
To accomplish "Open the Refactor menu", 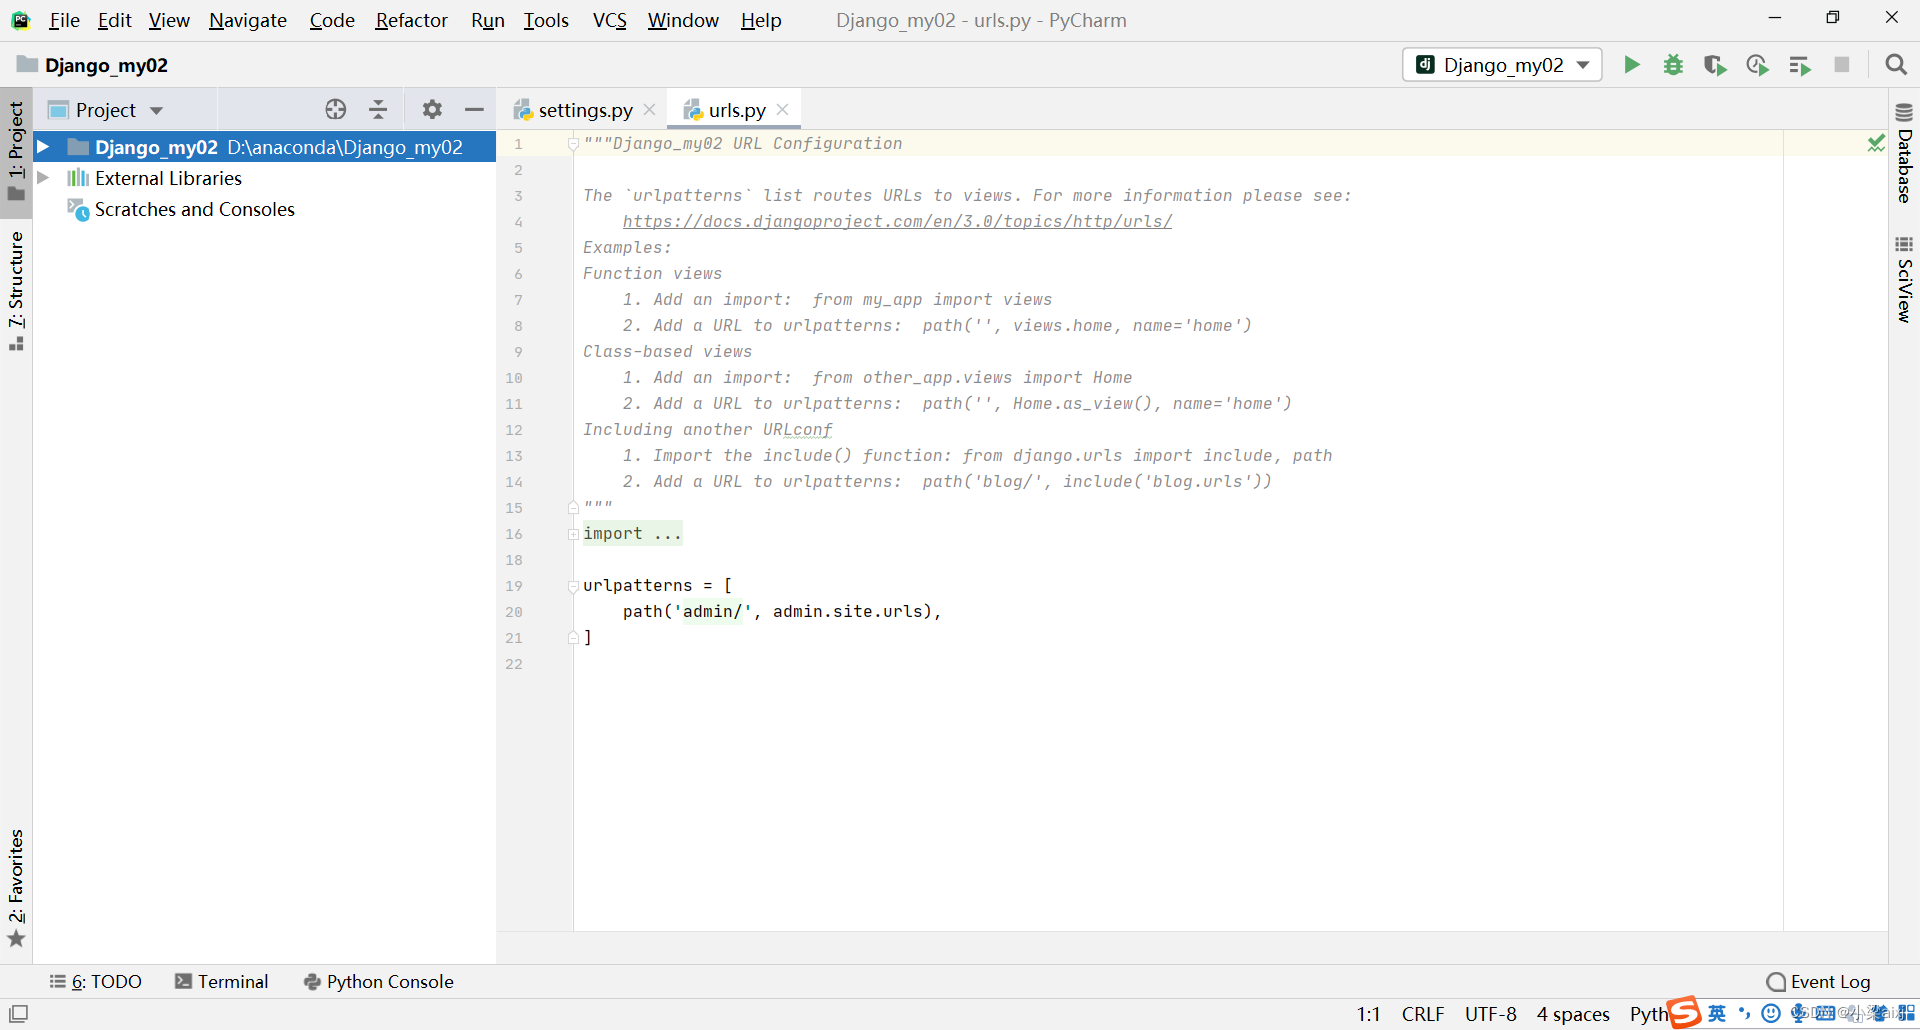I will coord(411,20).
